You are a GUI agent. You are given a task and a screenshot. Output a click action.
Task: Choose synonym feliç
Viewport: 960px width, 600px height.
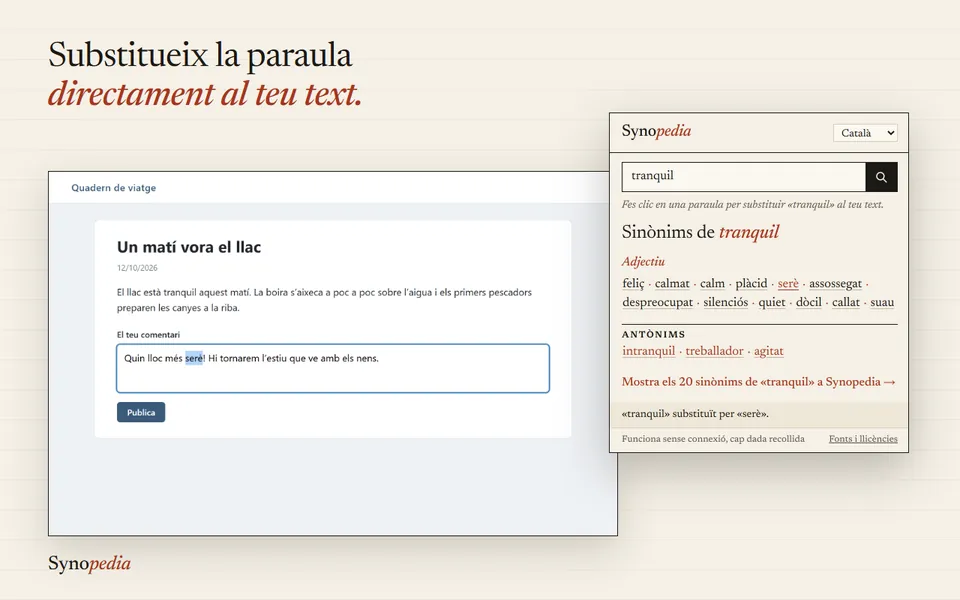click(x=633, y=283)
